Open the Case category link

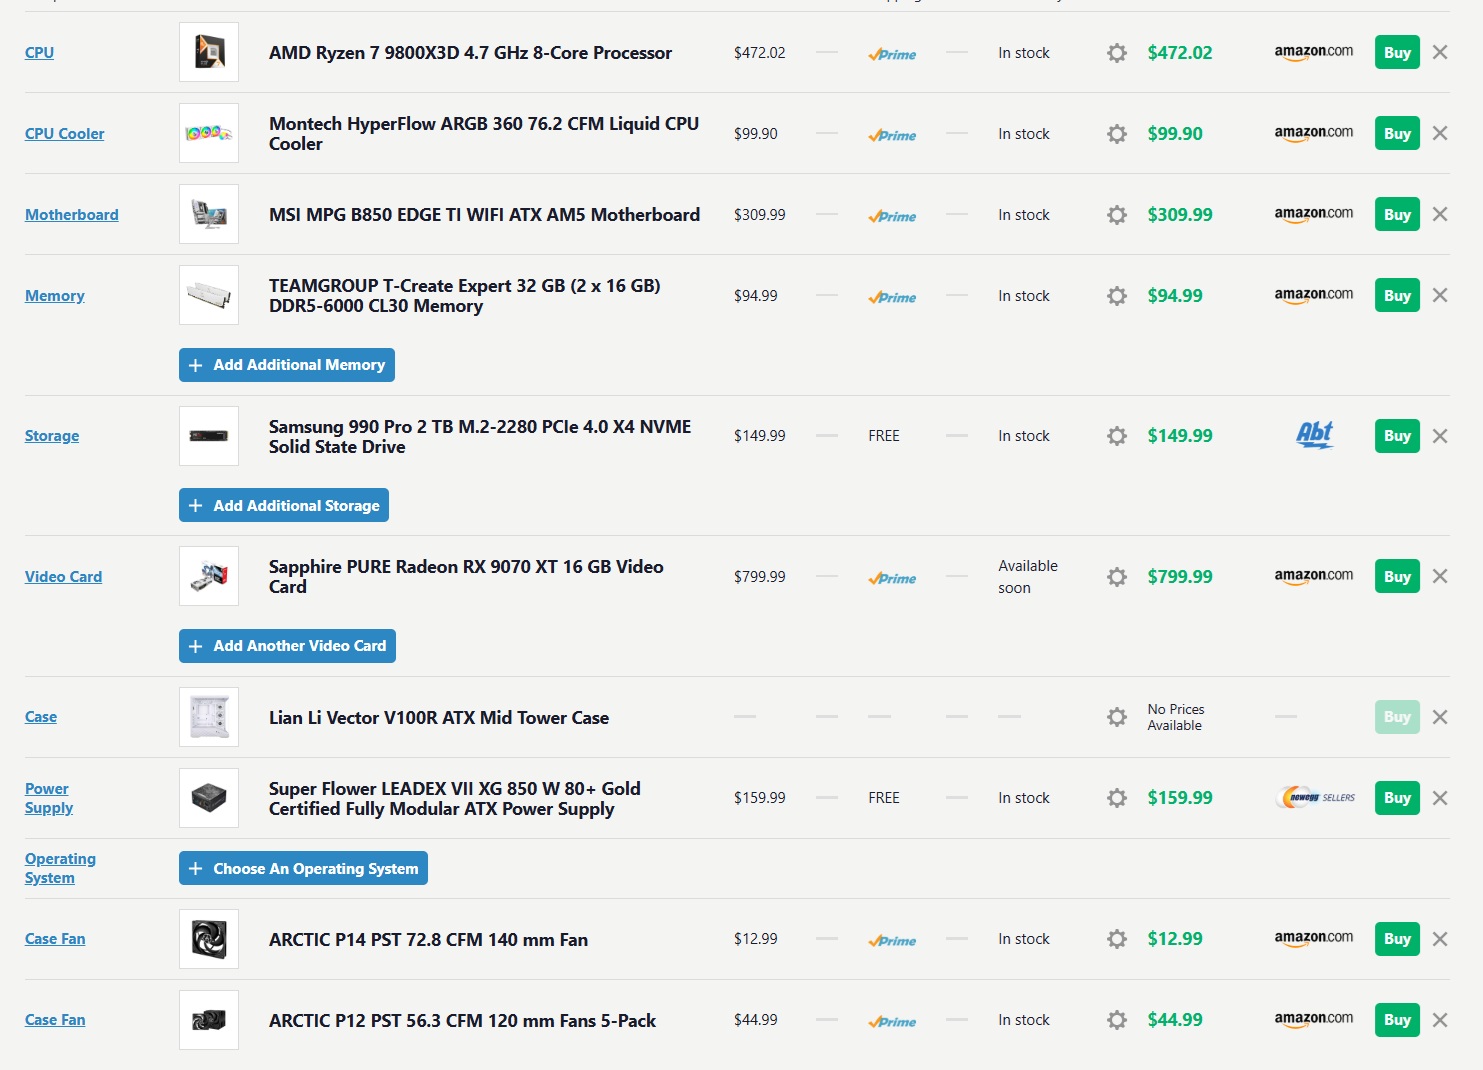tap(40, 716)
